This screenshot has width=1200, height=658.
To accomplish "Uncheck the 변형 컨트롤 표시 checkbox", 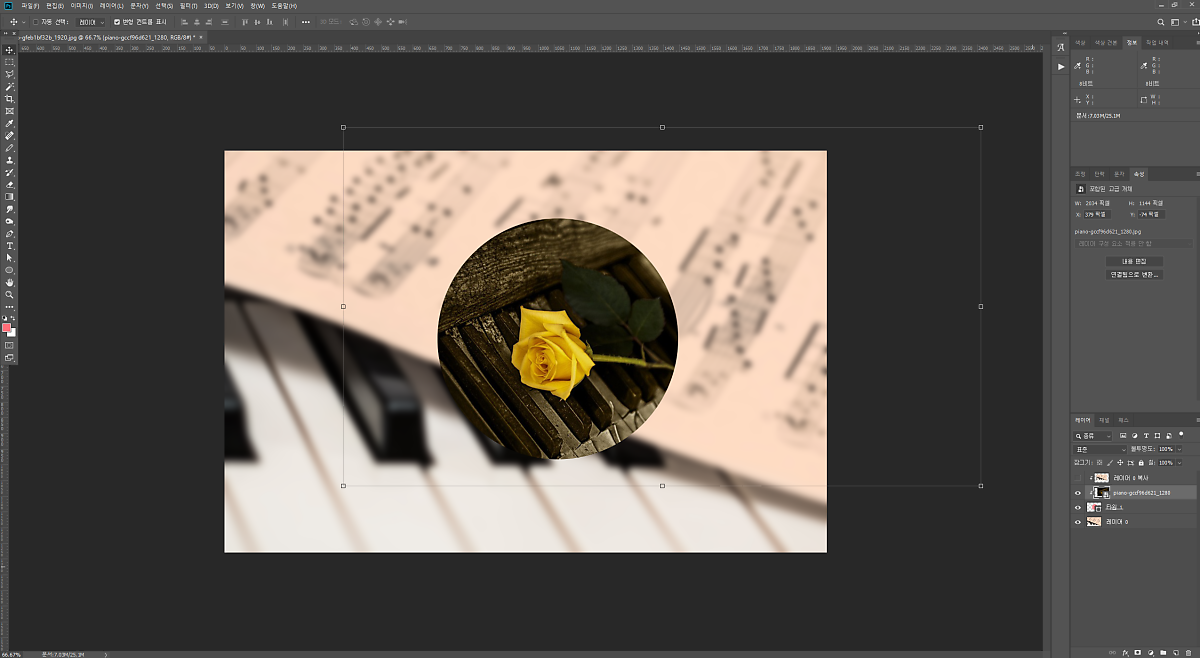I will point(116,21).
